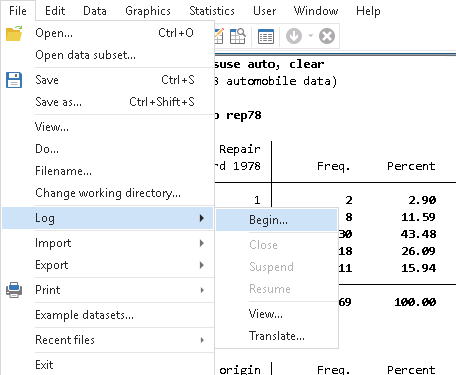Open the Variables Manager toolbar icon

tap(266, 36)
